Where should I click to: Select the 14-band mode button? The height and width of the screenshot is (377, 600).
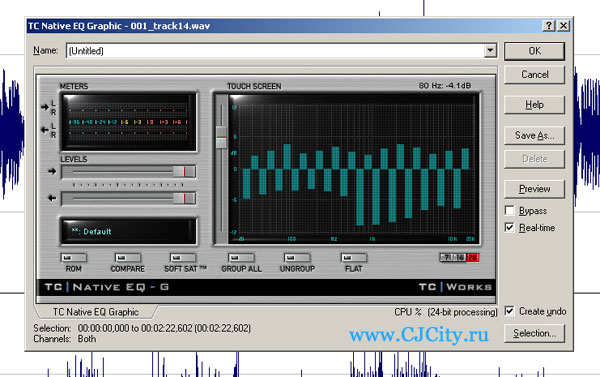(460, 258)
